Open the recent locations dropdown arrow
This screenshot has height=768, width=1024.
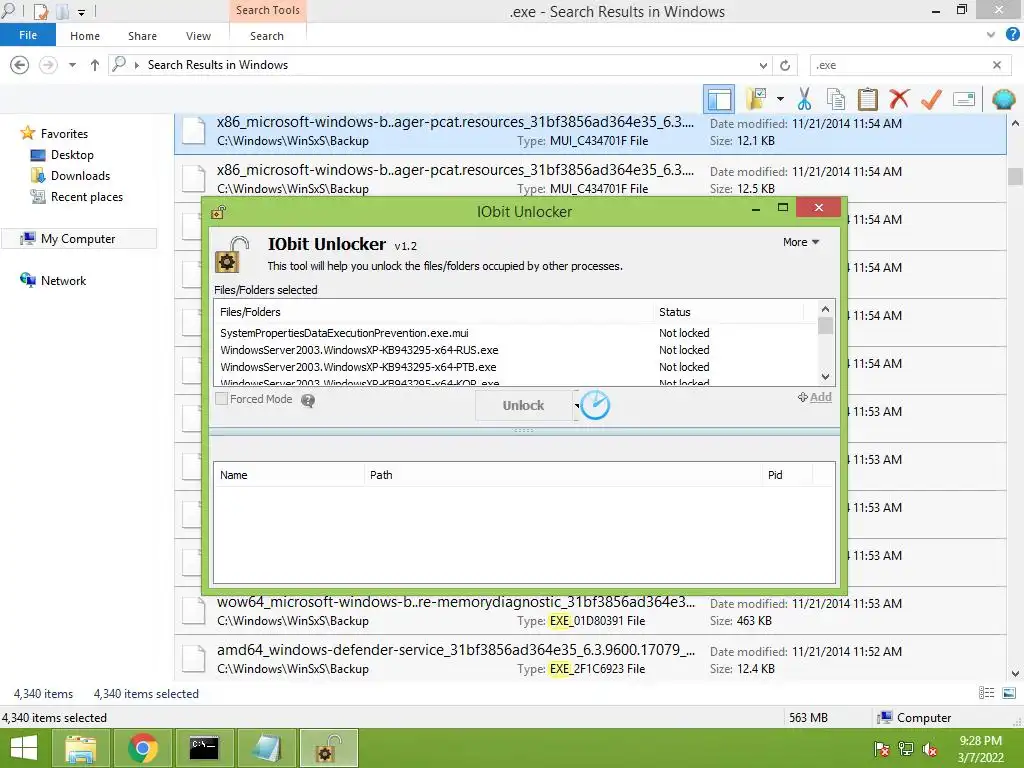[x=72, y=65]
